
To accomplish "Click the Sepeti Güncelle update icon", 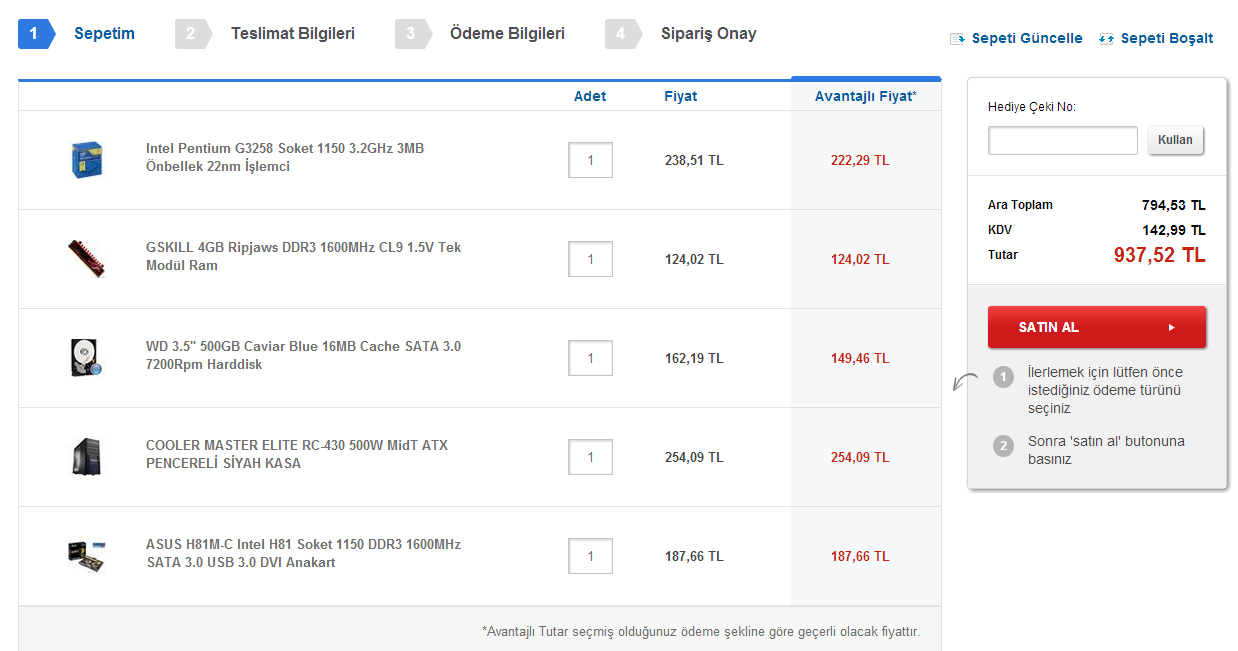I will coord(957,39).
